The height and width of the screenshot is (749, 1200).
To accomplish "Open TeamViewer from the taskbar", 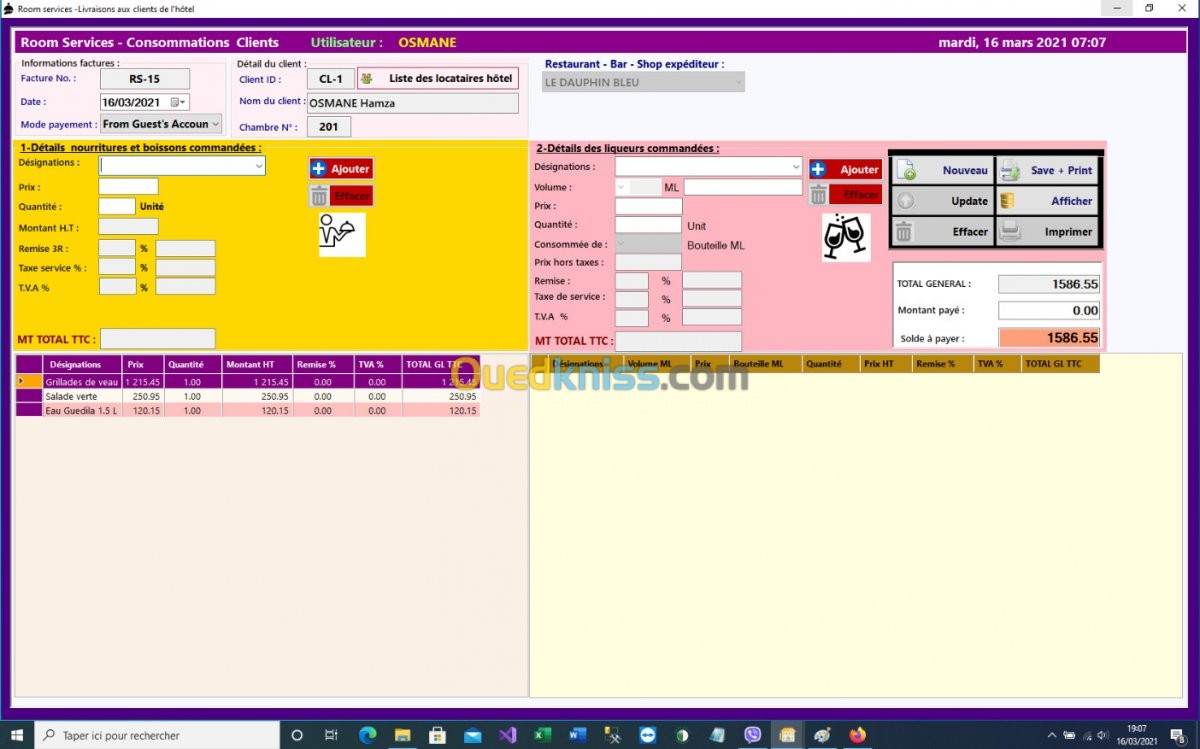I will tap(647, 735).
